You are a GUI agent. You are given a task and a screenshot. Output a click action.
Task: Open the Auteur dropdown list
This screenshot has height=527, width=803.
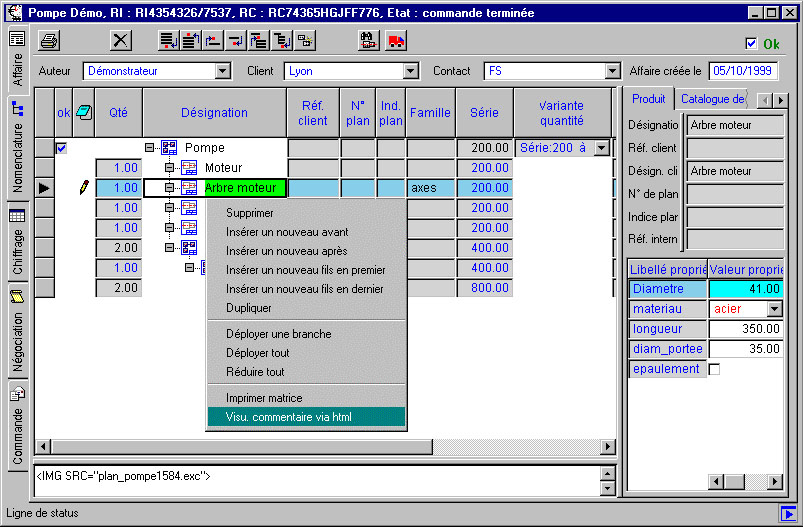223,71
